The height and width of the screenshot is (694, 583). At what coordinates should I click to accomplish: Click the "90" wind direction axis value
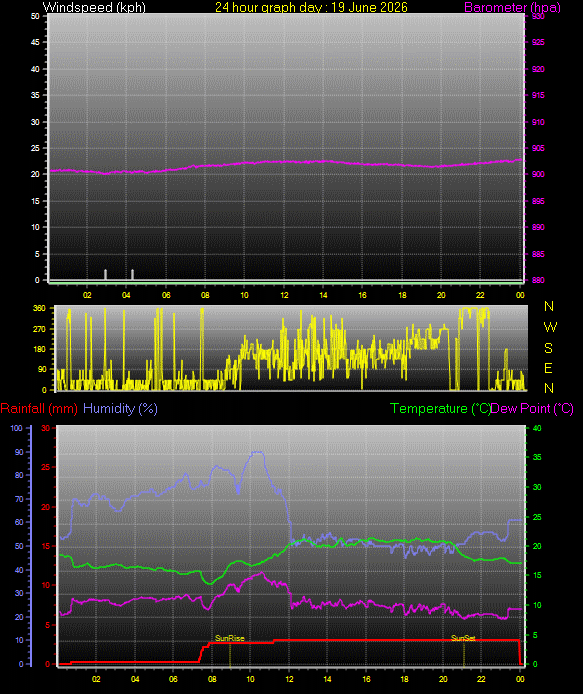coord(42,369)
